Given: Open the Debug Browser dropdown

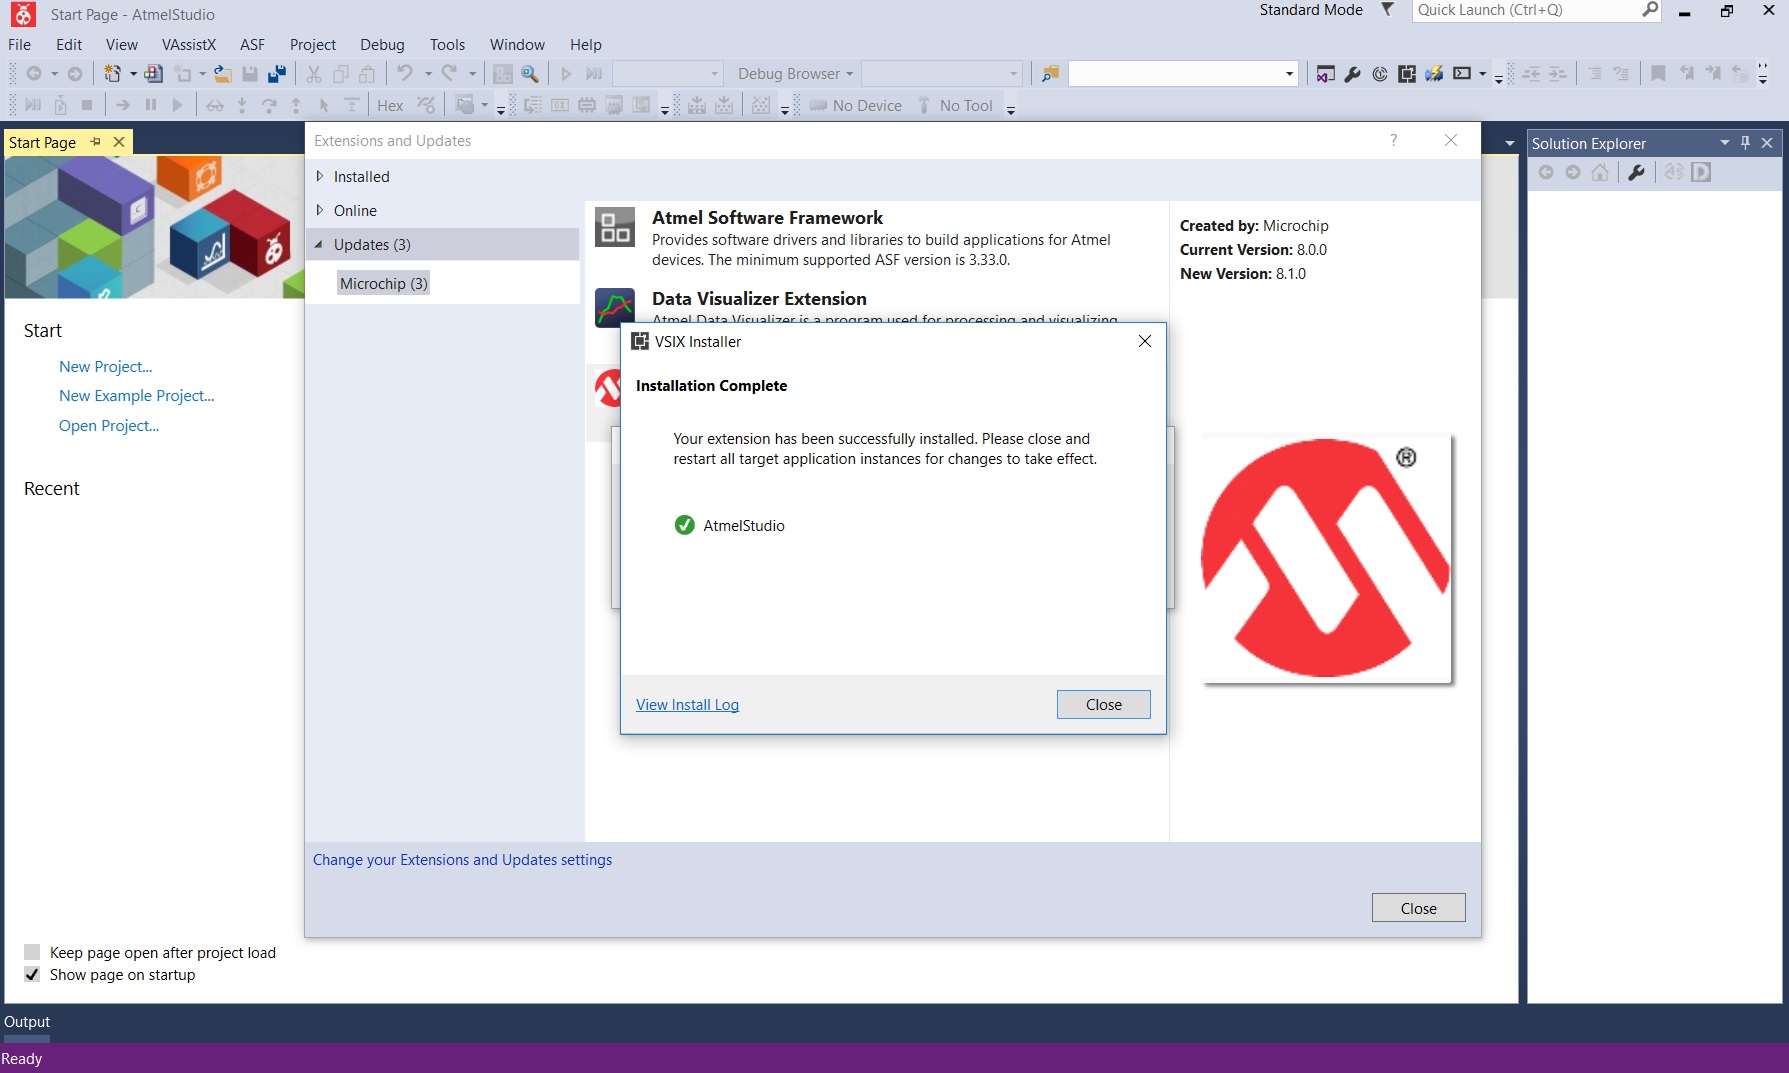Looking at the screenshot, I should 796,74.
